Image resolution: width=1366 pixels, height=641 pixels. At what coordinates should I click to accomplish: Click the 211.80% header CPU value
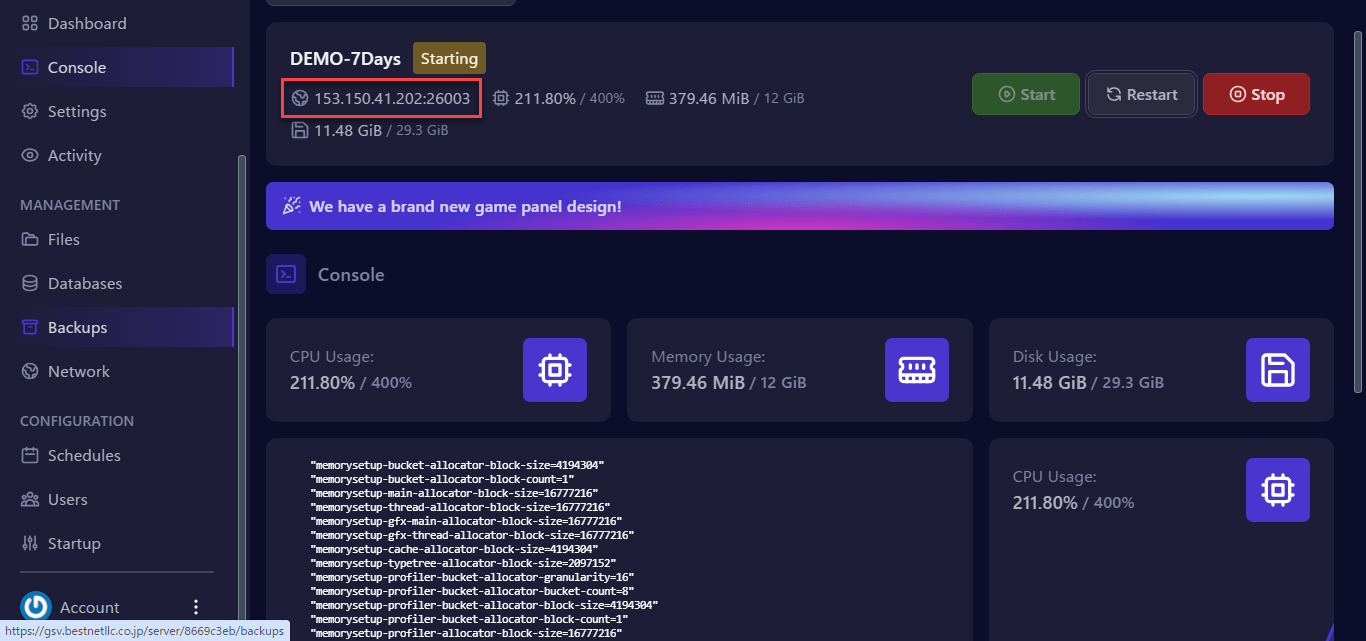tap(545, 98)
